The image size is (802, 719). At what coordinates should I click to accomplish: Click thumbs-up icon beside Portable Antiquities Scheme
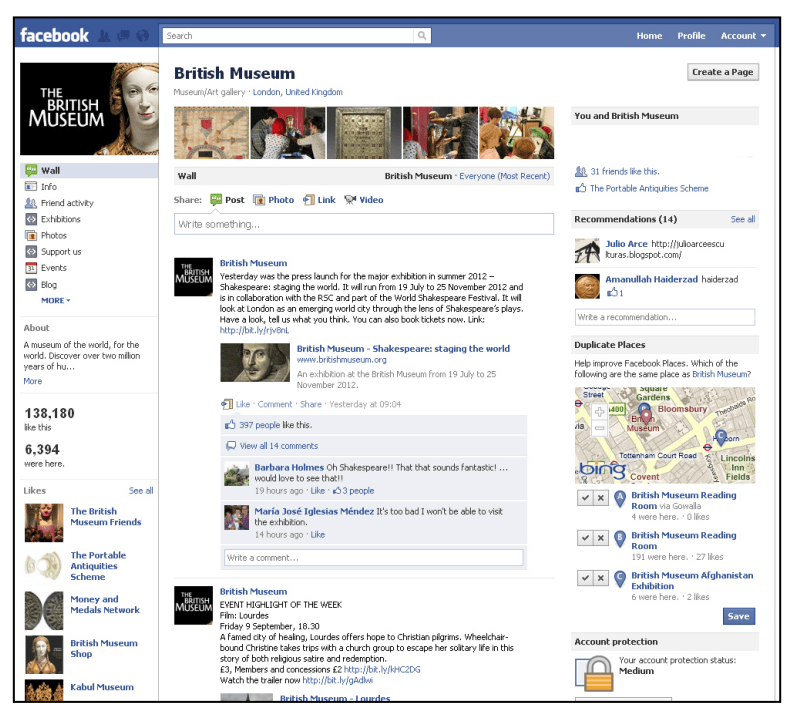[x=581, y=188]
